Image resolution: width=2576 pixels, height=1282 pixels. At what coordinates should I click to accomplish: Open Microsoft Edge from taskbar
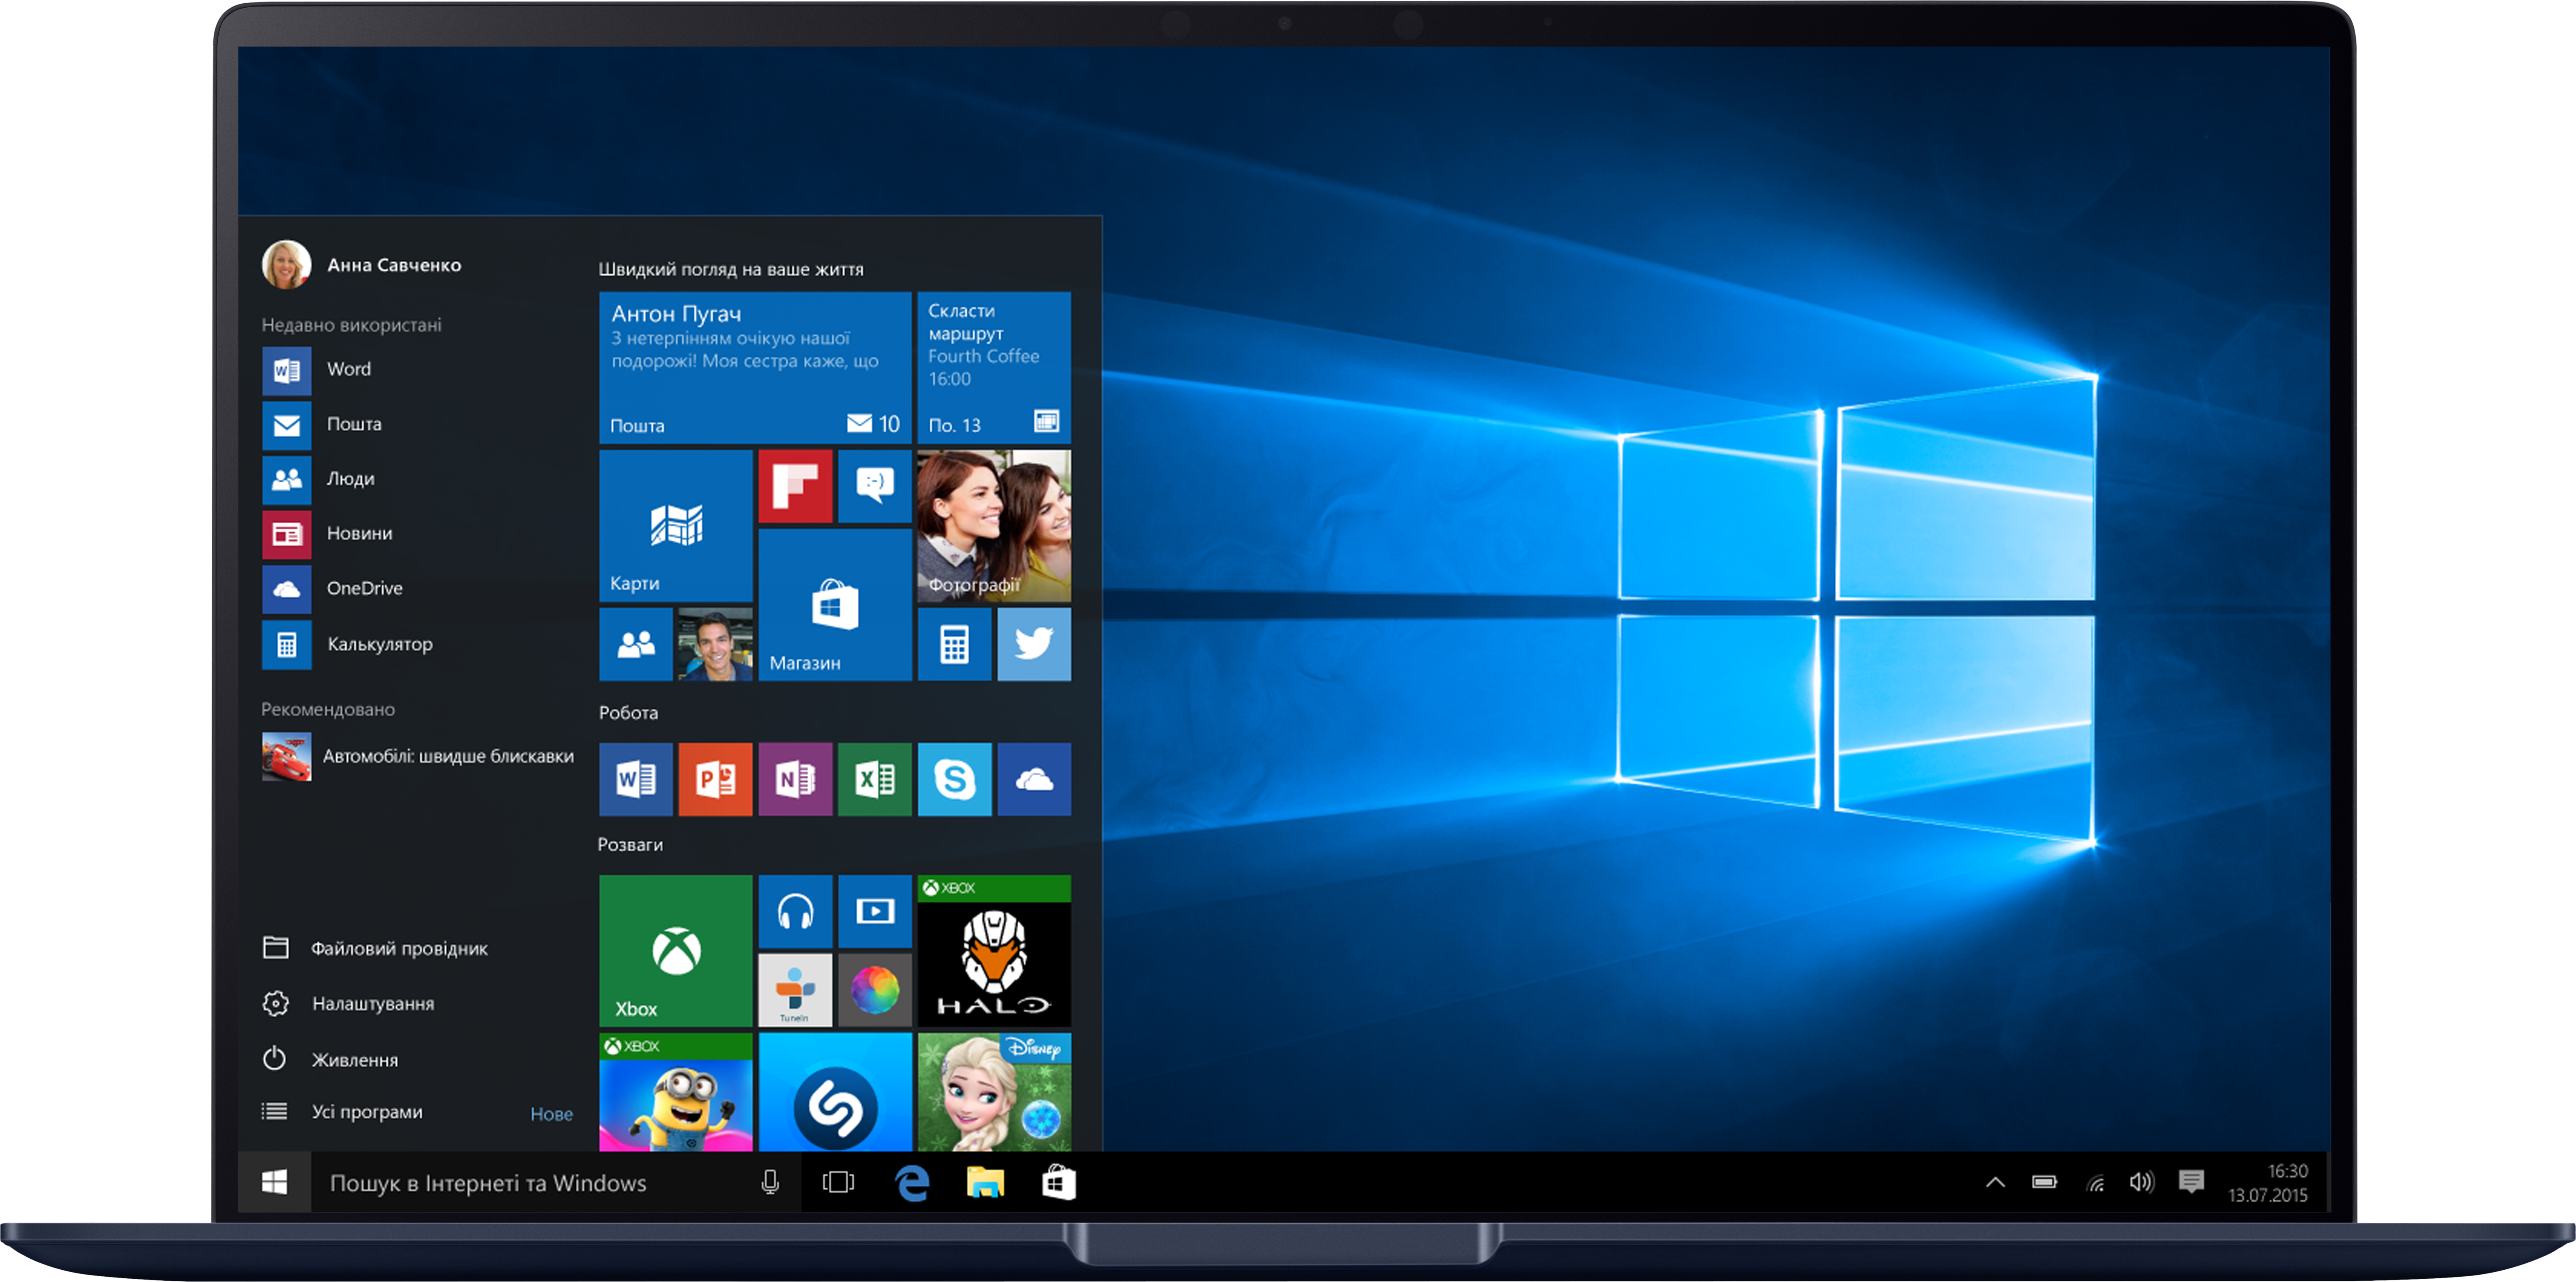pos(912,1183)
